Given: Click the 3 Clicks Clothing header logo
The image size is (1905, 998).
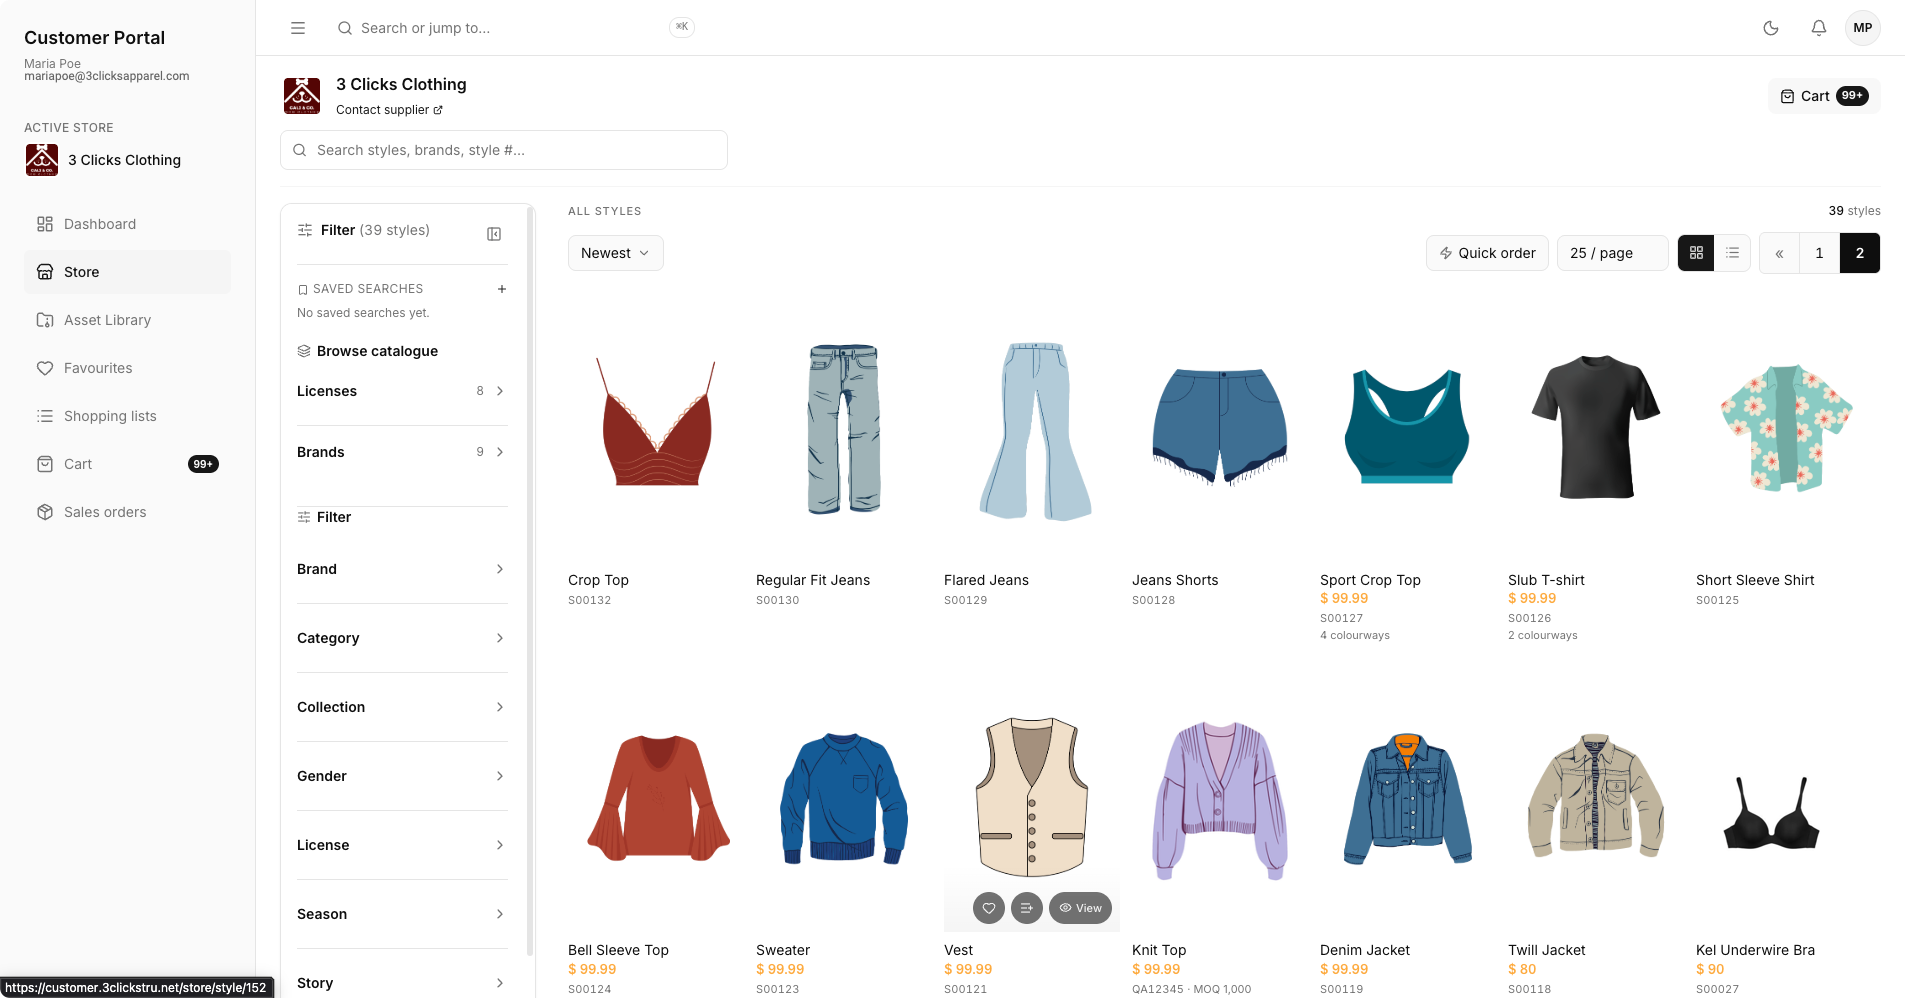Looking at the screenshot, I should point(302,96).
